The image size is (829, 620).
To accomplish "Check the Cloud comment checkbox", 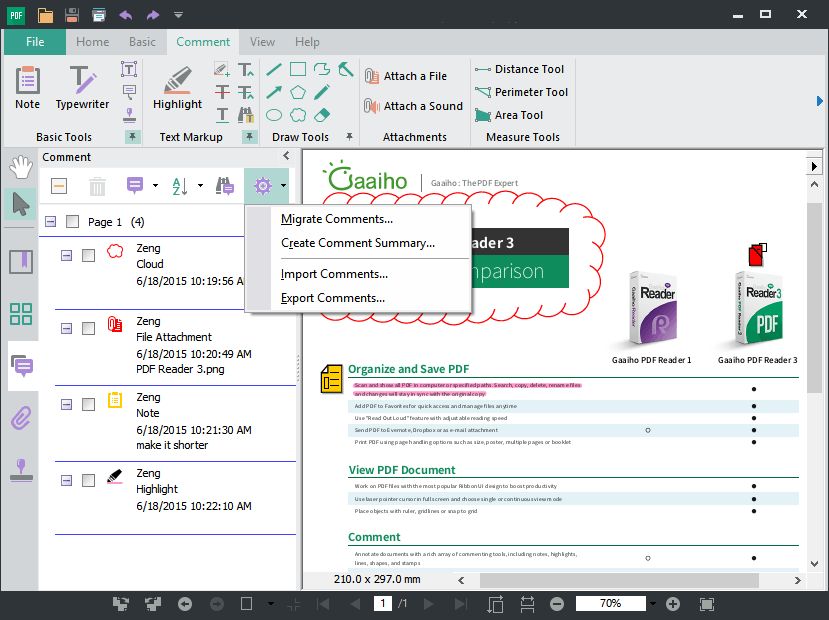I will point(88,255).
